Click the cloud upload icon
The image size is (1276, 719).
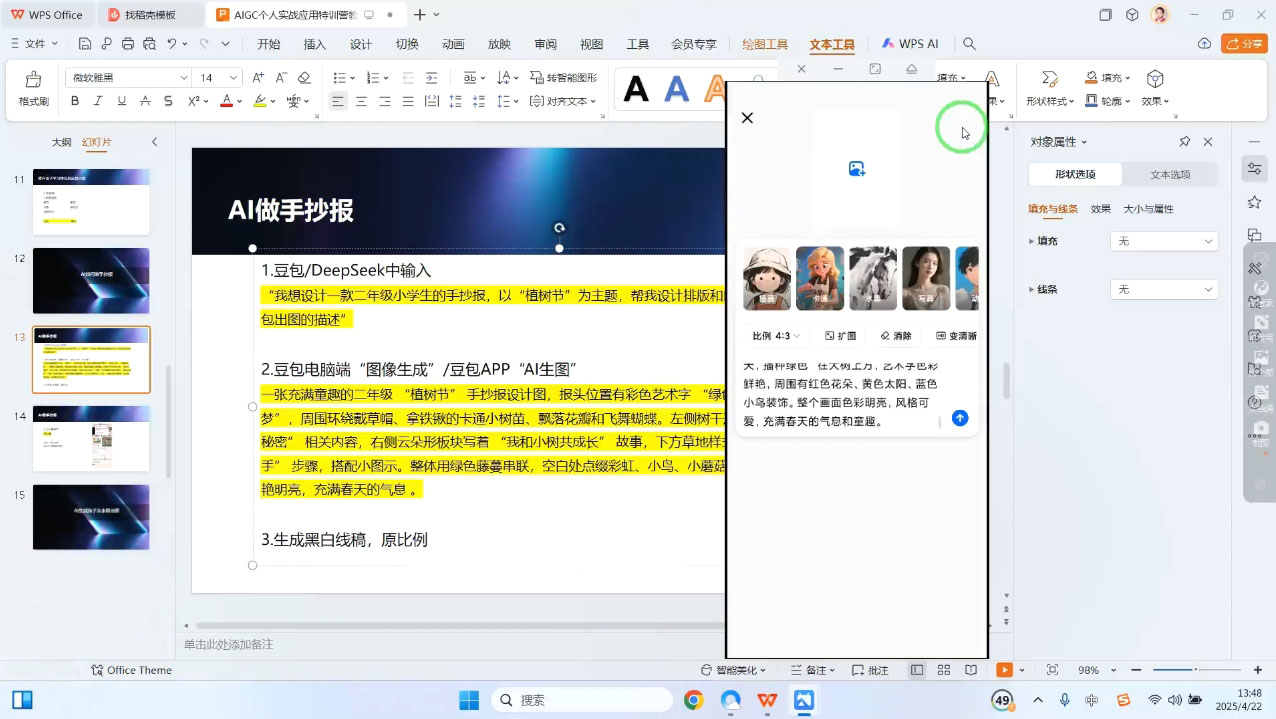click(1204, 44)
